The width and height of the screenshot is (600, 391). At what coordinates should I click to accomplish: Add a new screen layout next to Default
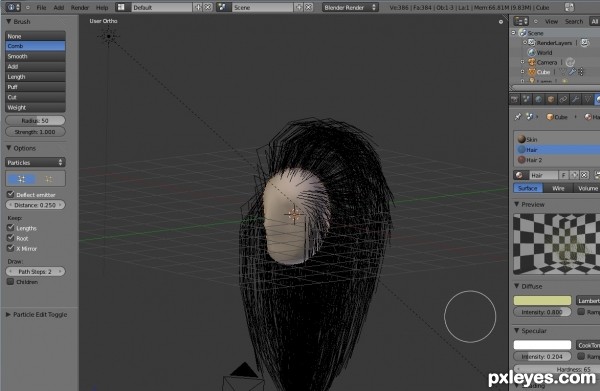pos(198,7)
